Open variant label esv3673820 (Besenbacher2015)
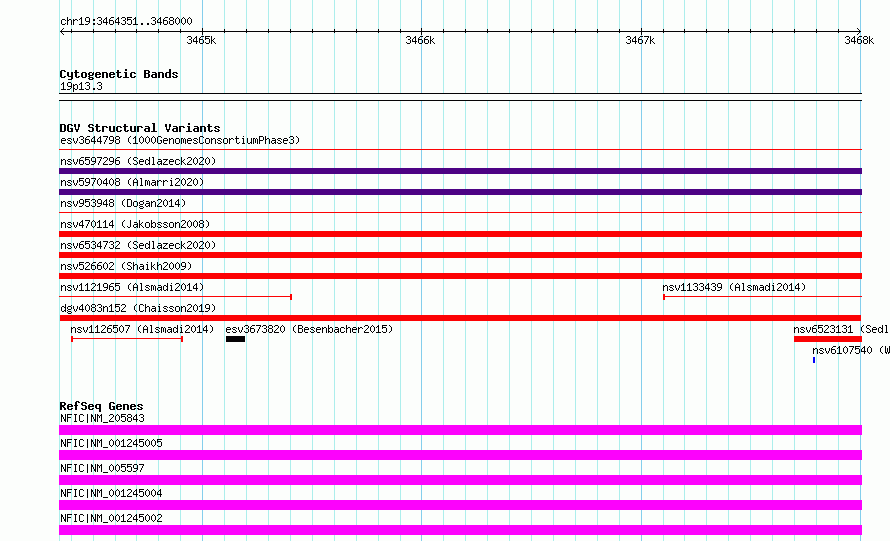This screenshot has height=541, width=890. click(x=309, y=329)
